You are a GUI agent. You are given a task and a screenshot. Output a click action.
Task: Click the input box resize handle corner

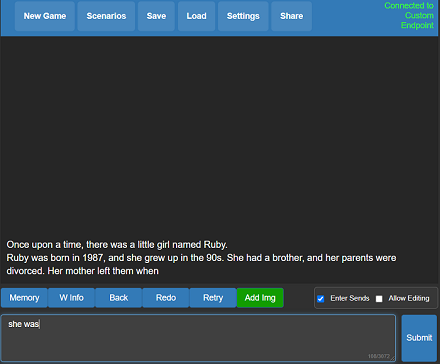(x=393, y=359)
